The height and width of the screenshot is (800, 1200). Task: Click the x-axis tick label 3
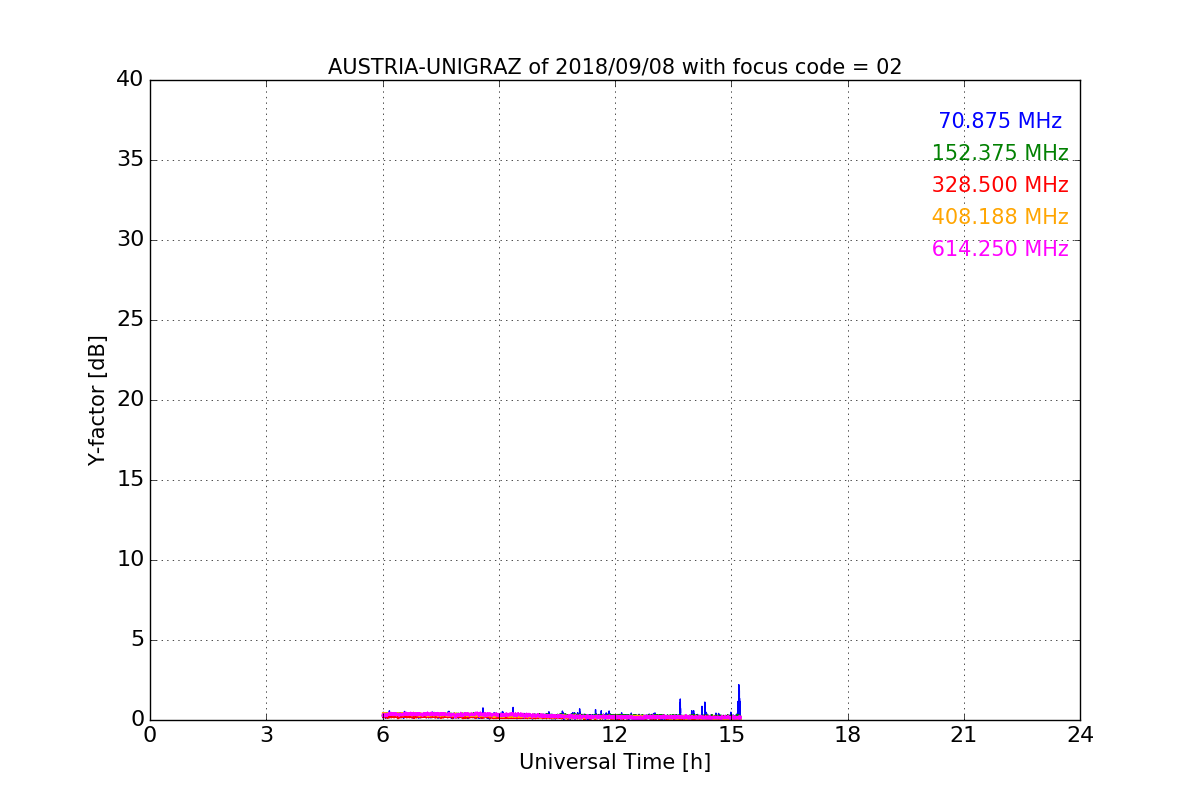click(x=266, y=735)
